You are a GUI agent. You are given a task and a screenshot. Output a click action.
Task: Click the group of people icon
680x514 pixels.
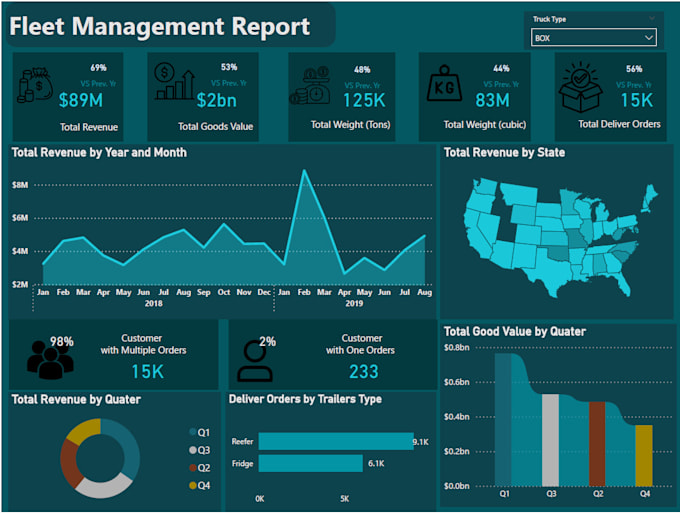point(50,359)
